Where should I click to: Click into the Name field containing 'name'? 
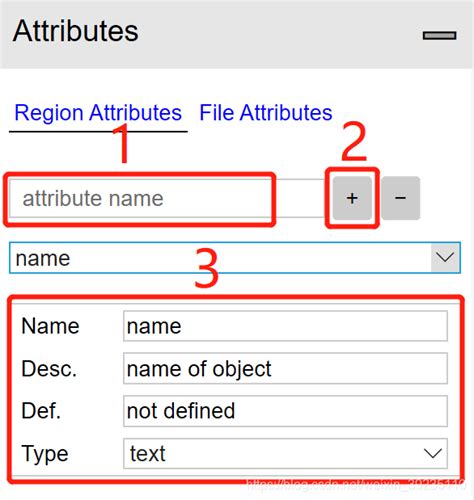click(285, 326)
